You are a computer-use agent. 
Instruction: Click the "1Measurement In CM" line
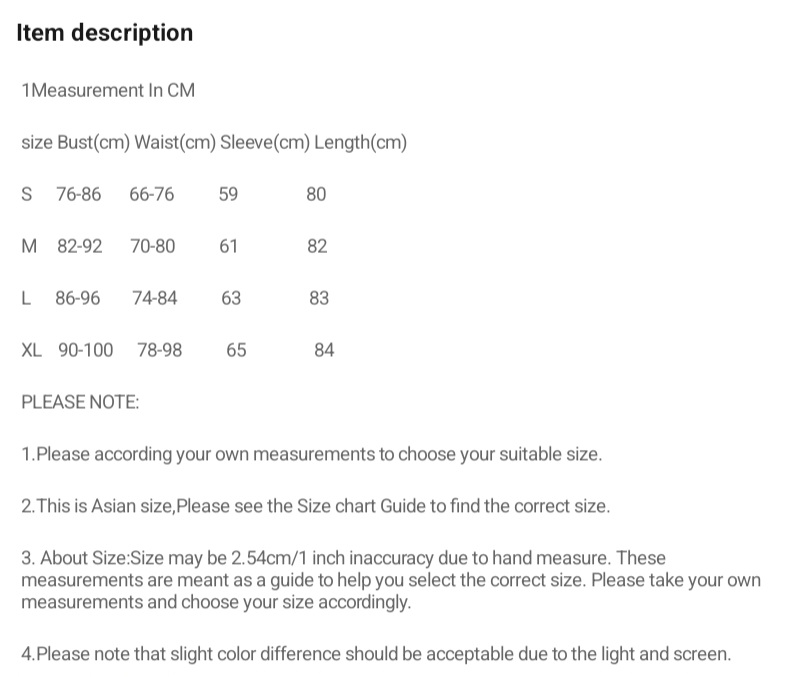[108, 91]
